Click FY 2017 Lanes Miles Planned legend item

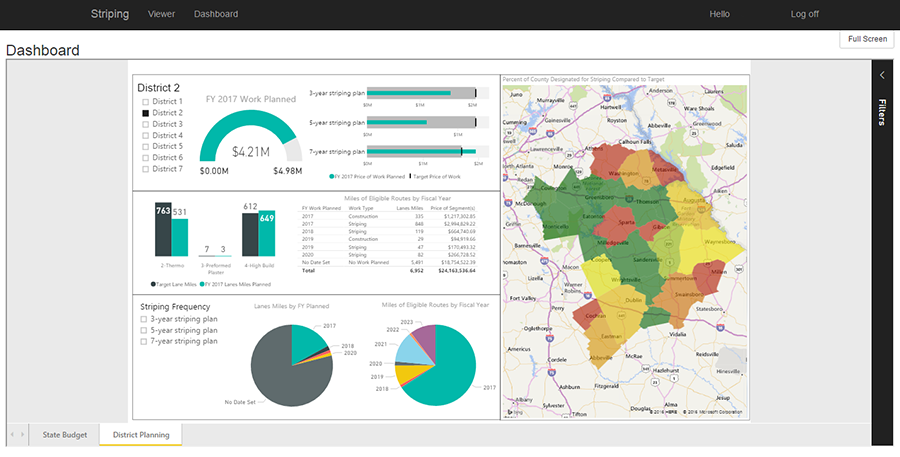pos(235,284)
